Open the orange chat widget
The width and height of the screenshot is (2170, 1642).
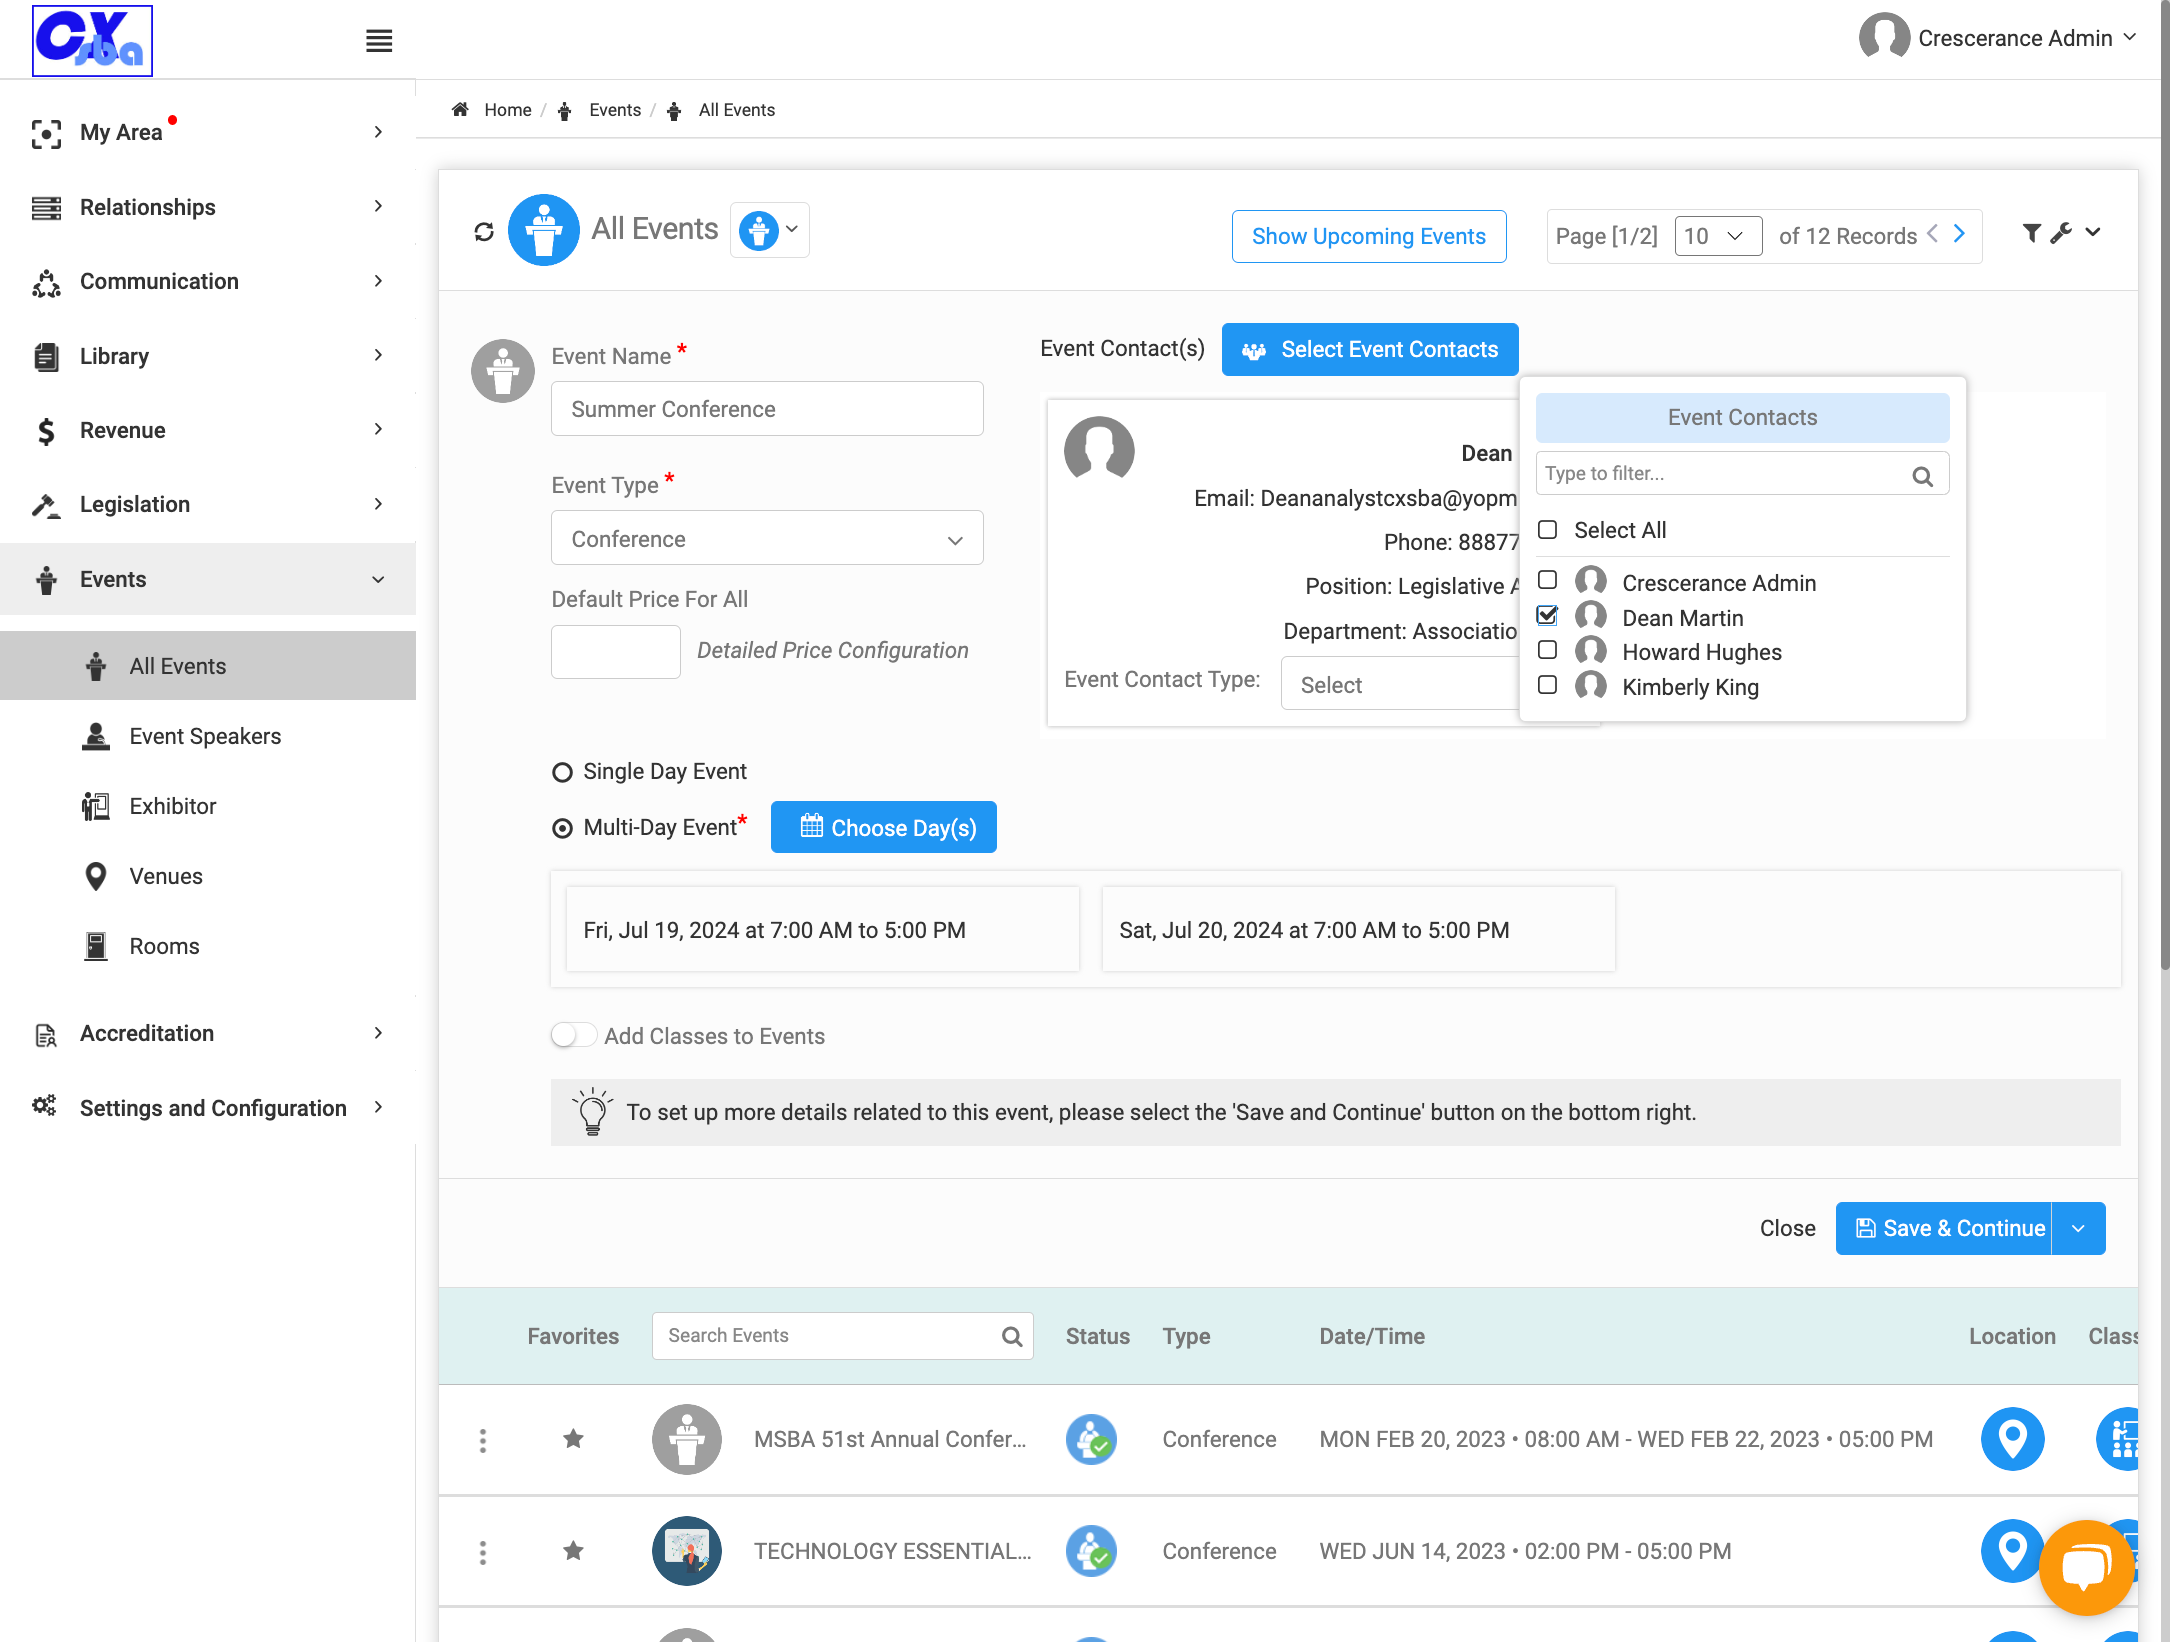(2086, 1567)
